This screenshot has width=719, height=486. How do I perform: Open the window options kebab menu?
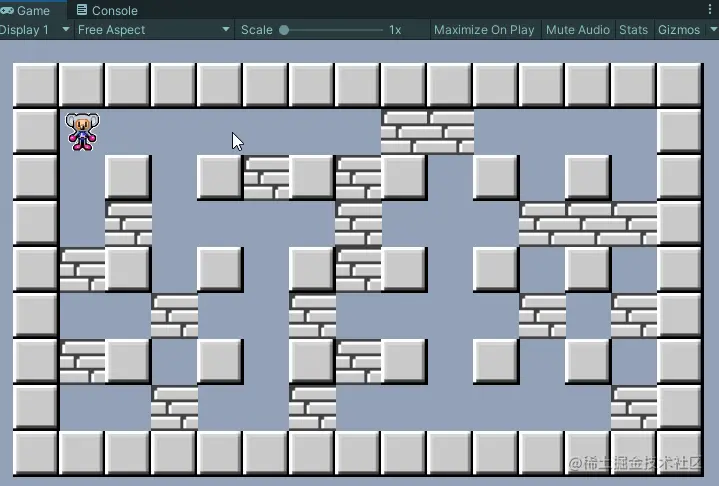[710, 9]
